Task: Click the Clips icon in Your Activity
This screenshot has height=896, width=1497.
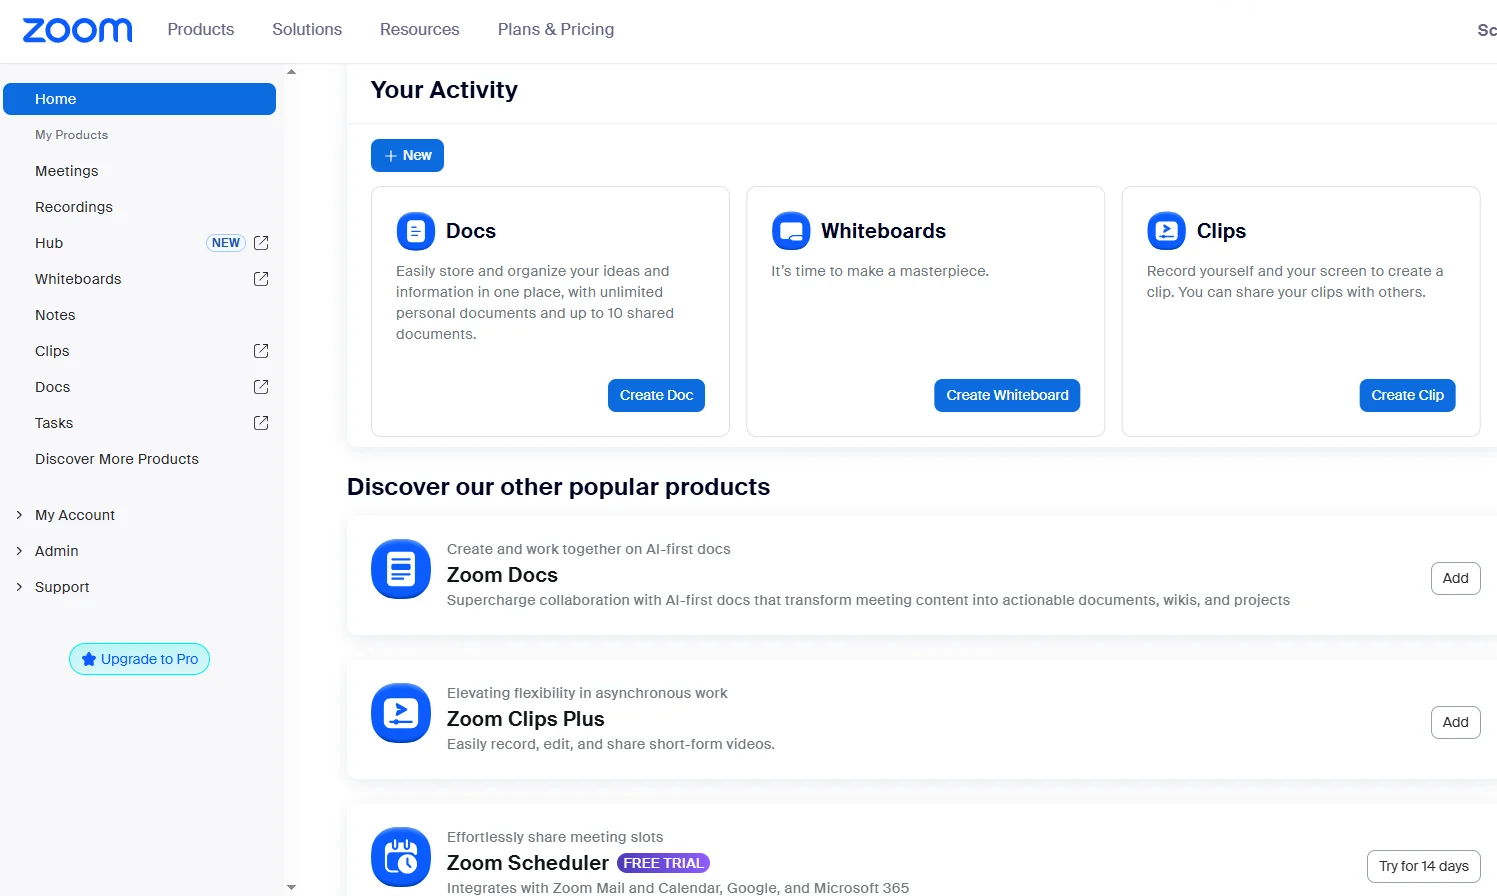Action: (1166, 230)
